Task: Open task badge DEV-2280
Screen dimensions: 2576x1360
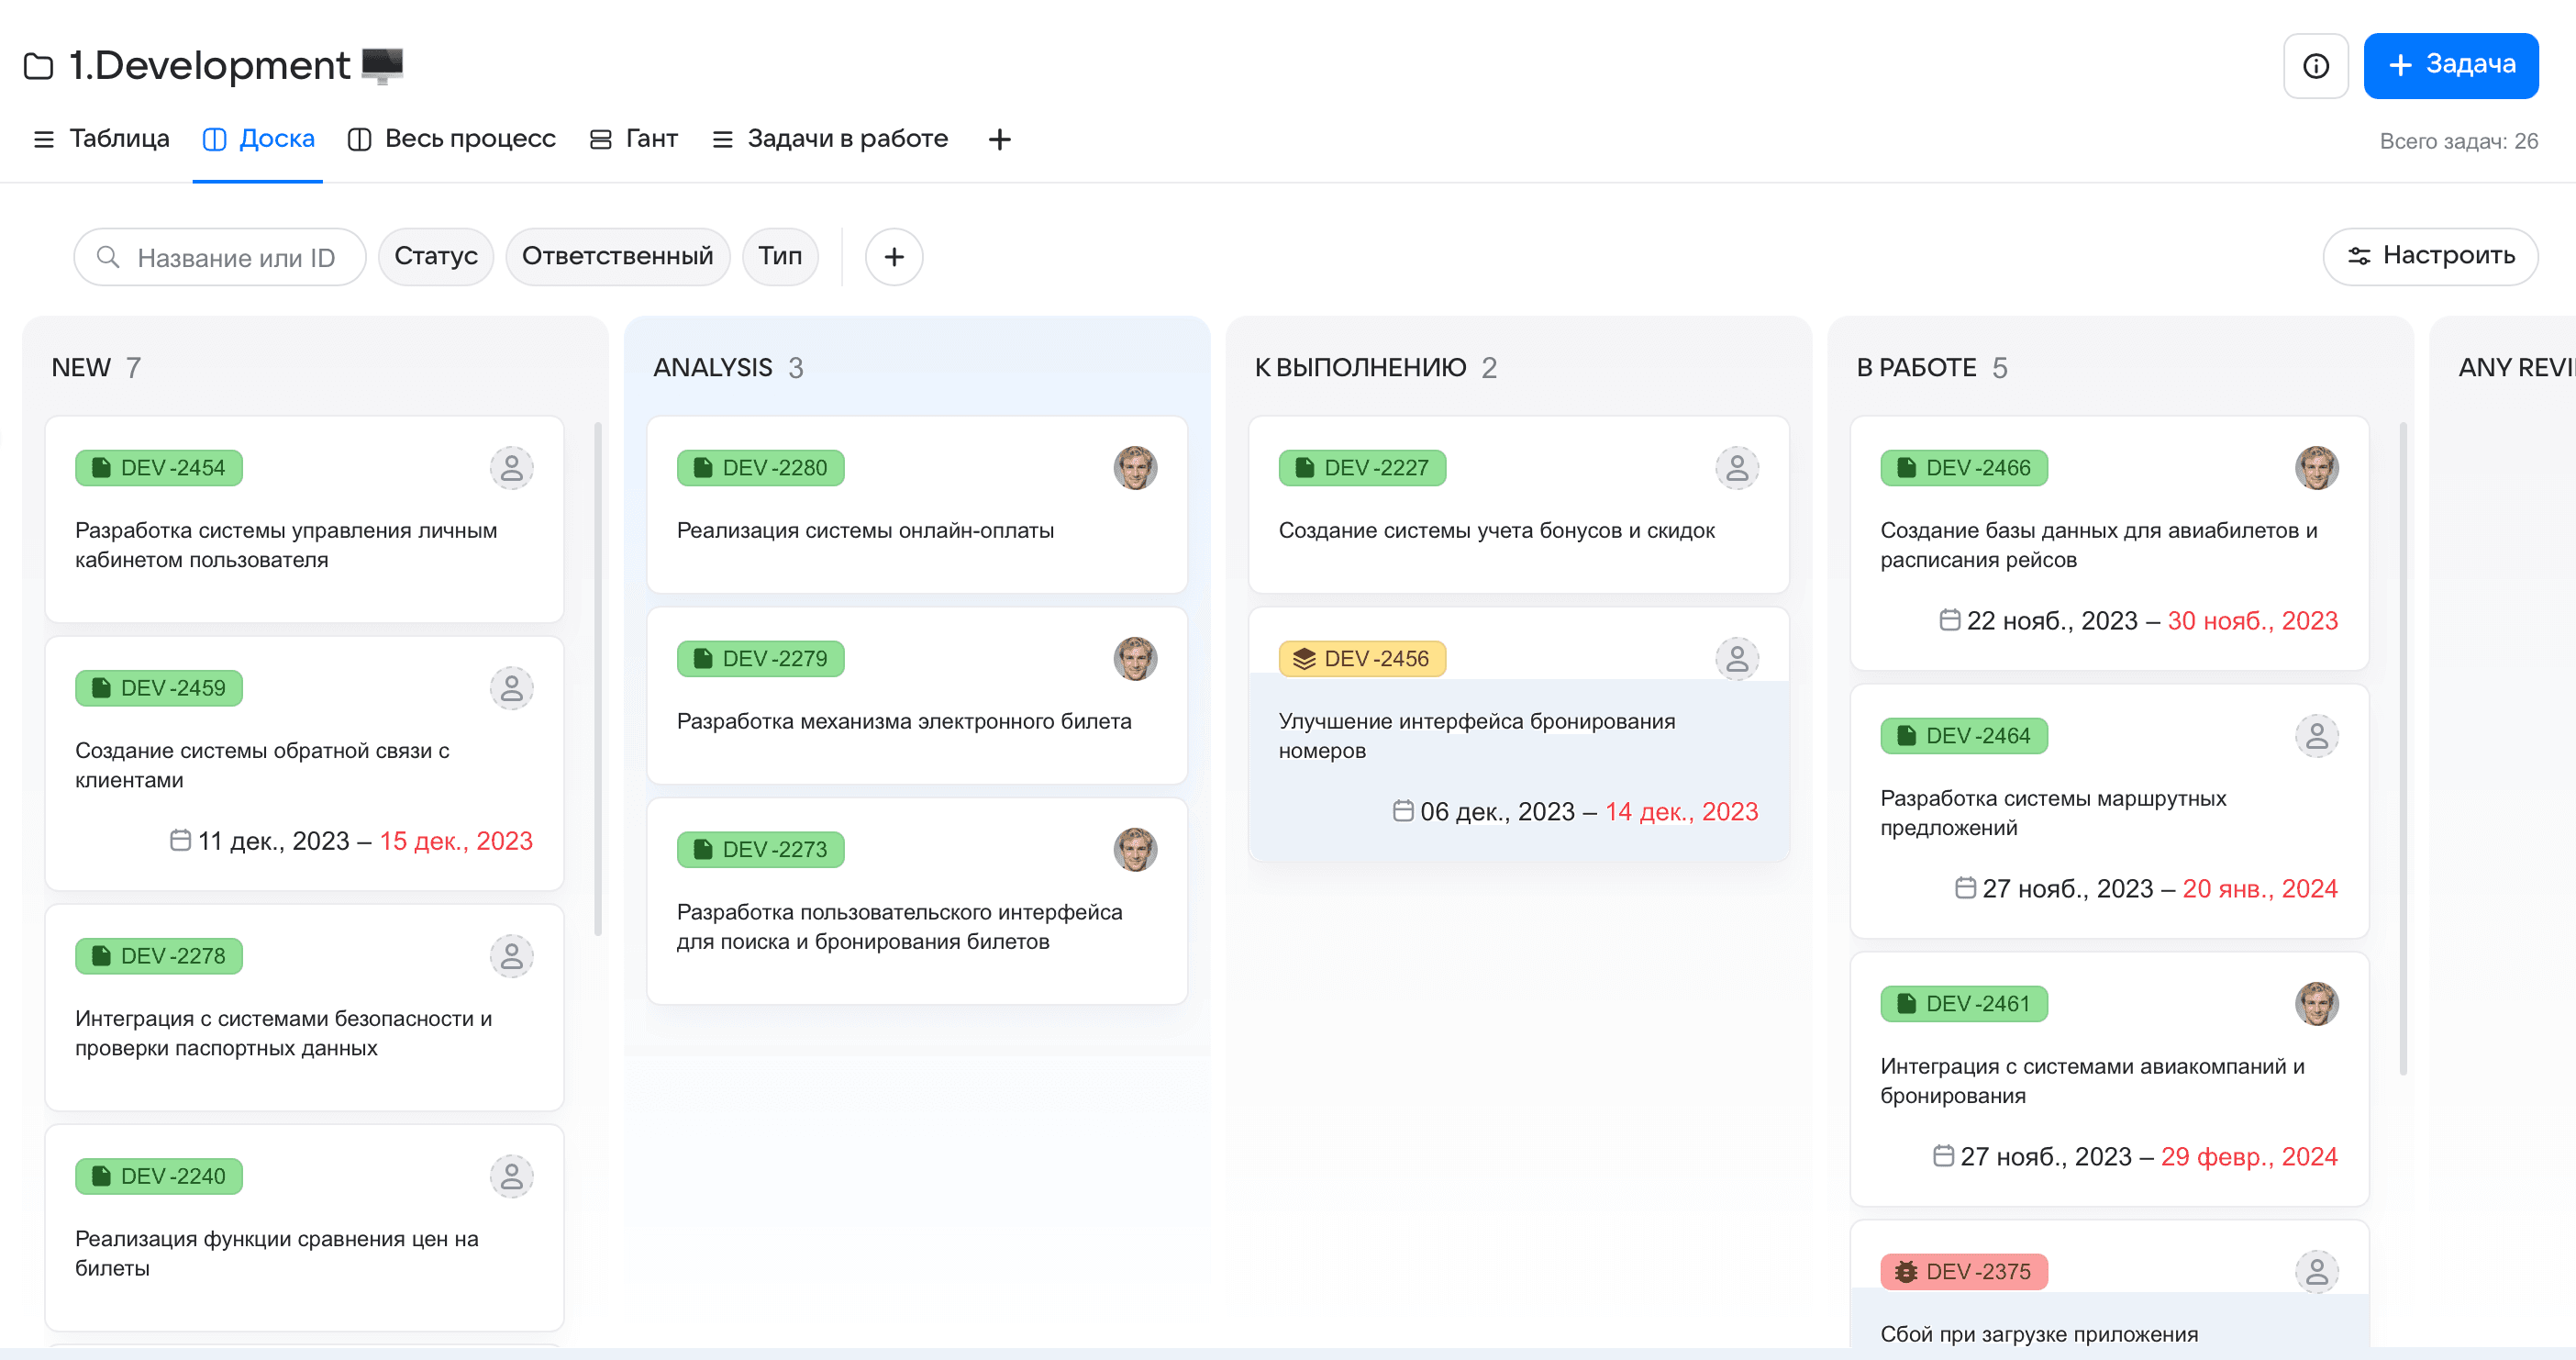Action: (x=761, y=468)
